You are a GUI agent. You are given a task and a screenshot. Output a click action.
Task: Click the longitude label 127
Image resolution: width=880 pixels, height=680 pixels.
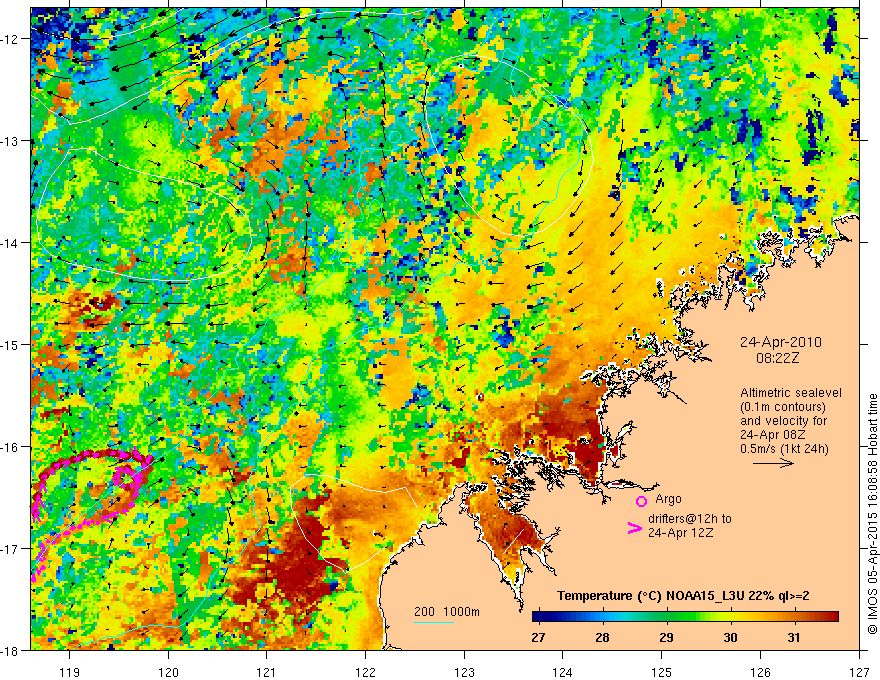coord(859,672)
